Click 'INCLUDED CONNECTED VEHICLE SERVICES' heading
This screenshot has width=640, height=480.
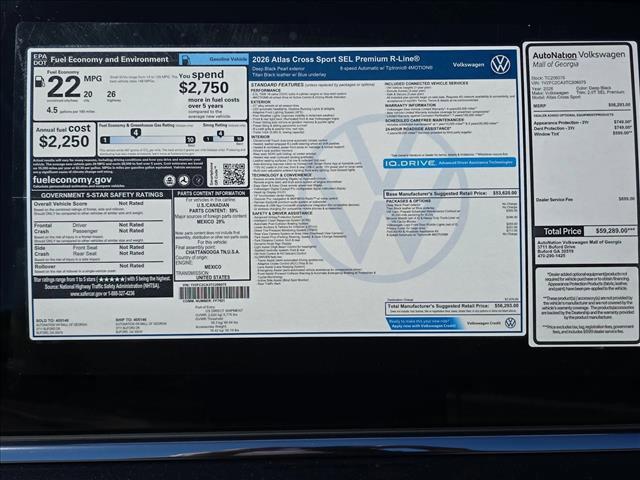click(427, 83)
